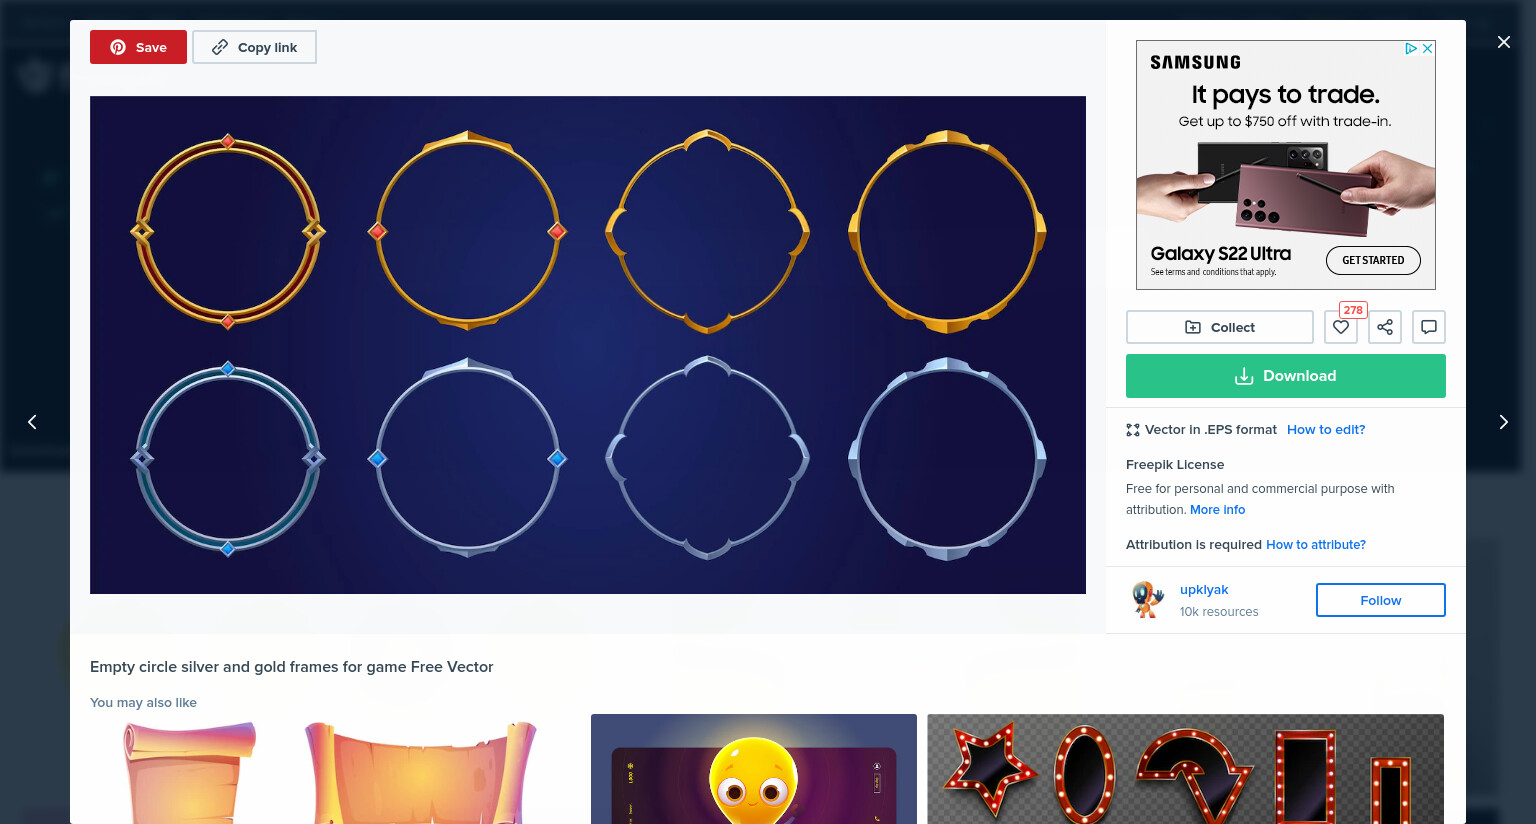Open the comment speech bubble icon
Screen dimensions: 1536x824
coord(1429,327)
